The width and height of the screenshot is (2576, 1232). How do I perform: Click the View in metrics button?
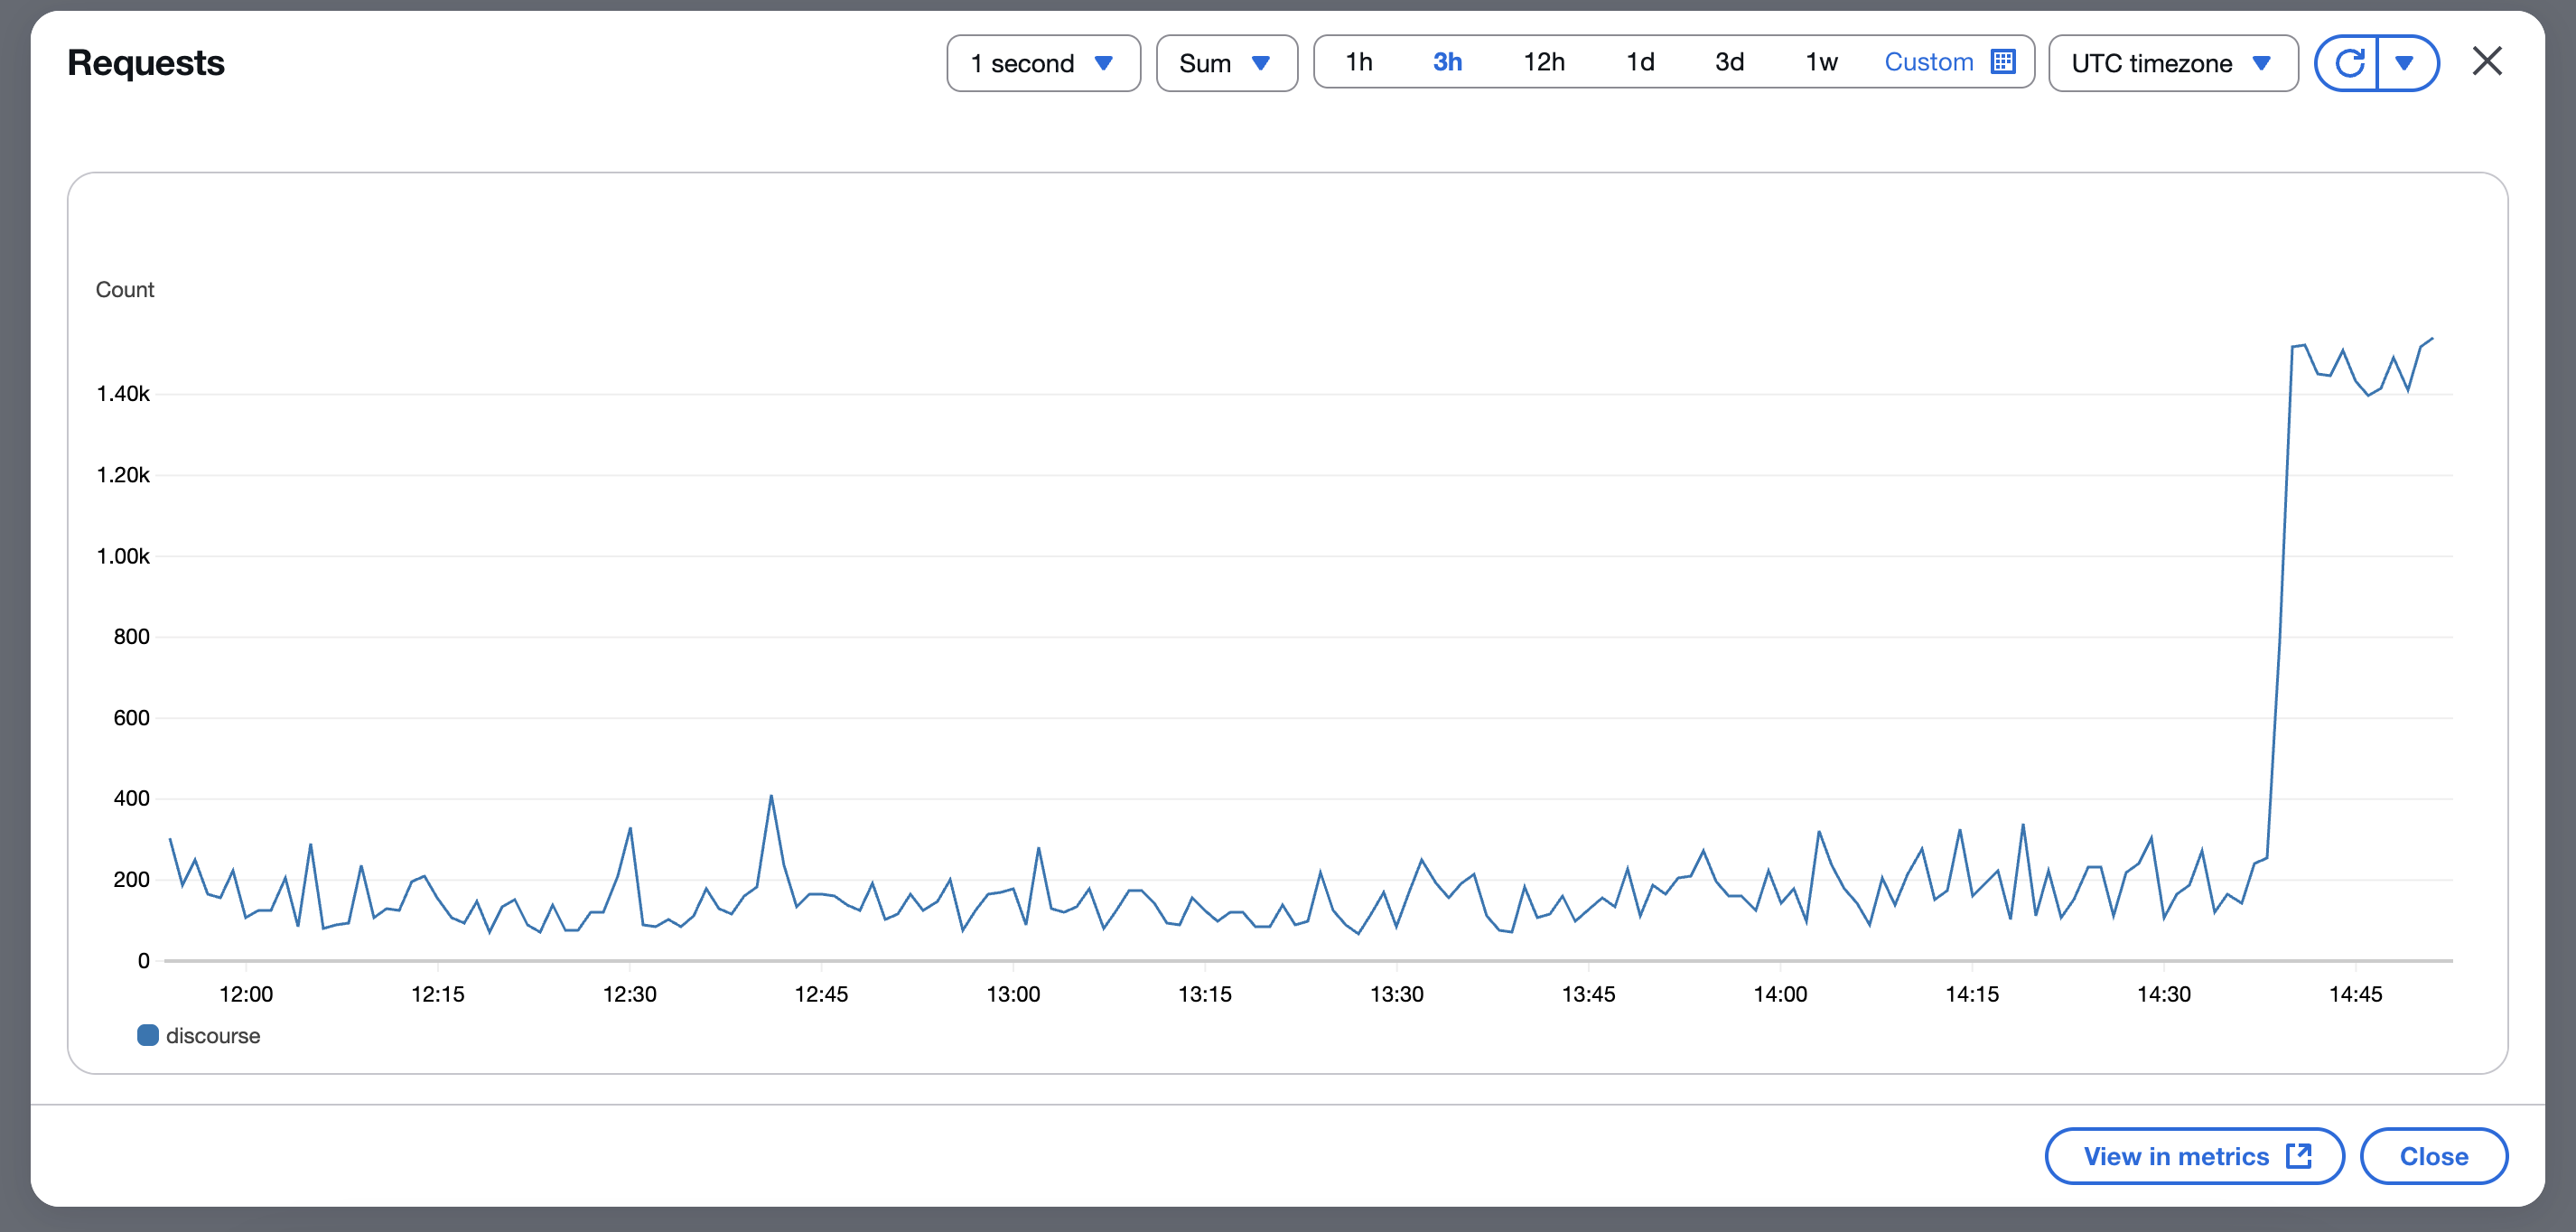[2194, 1156]
